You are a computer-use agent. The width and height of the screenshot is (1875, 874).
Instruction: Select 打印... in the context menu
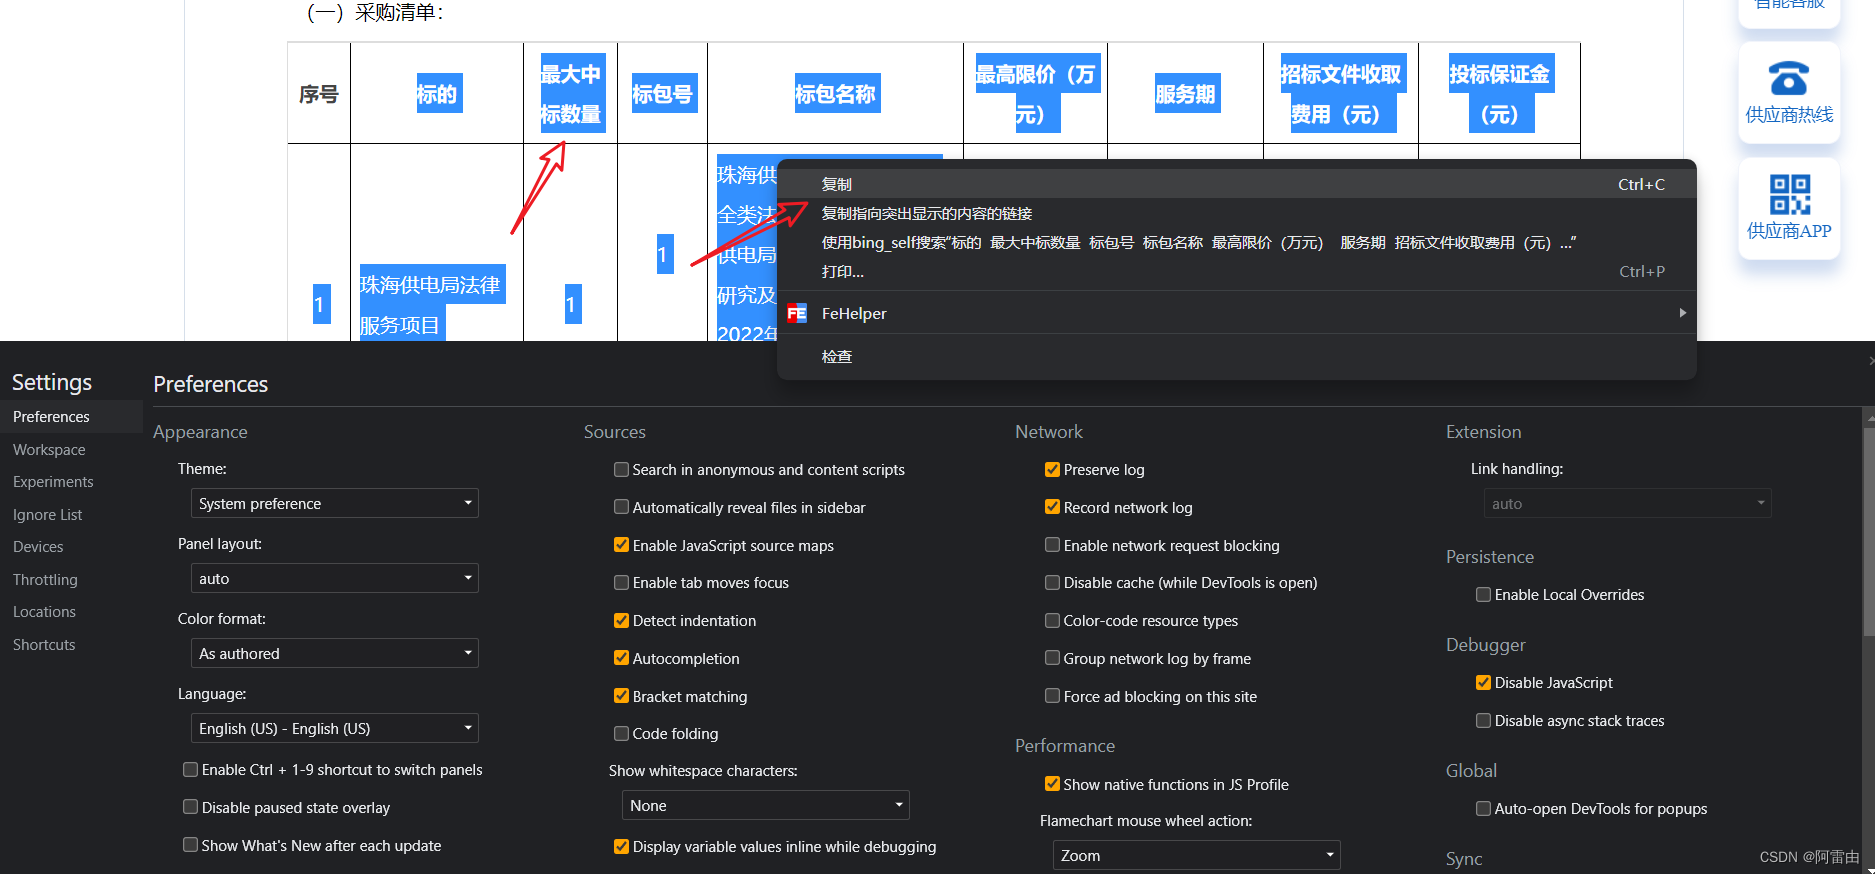tap(1237, 271)
